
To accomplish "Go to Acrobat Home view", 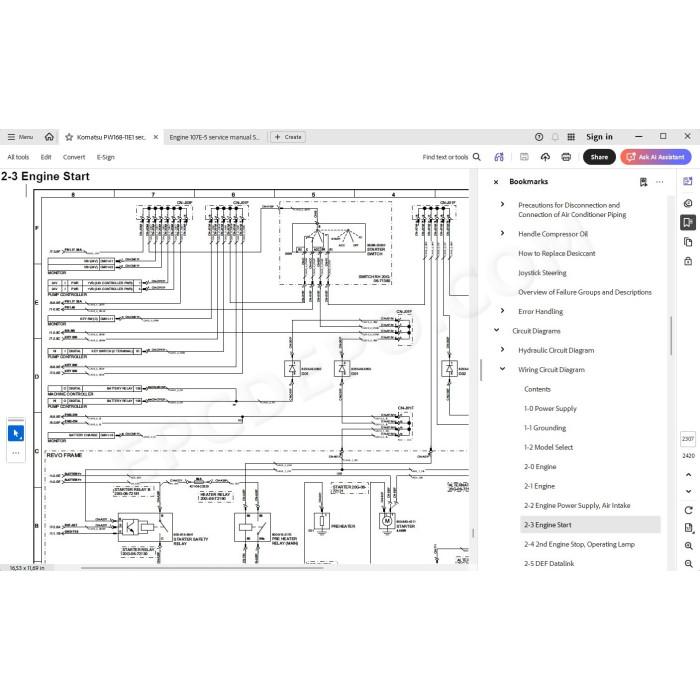I will (49, 137).
